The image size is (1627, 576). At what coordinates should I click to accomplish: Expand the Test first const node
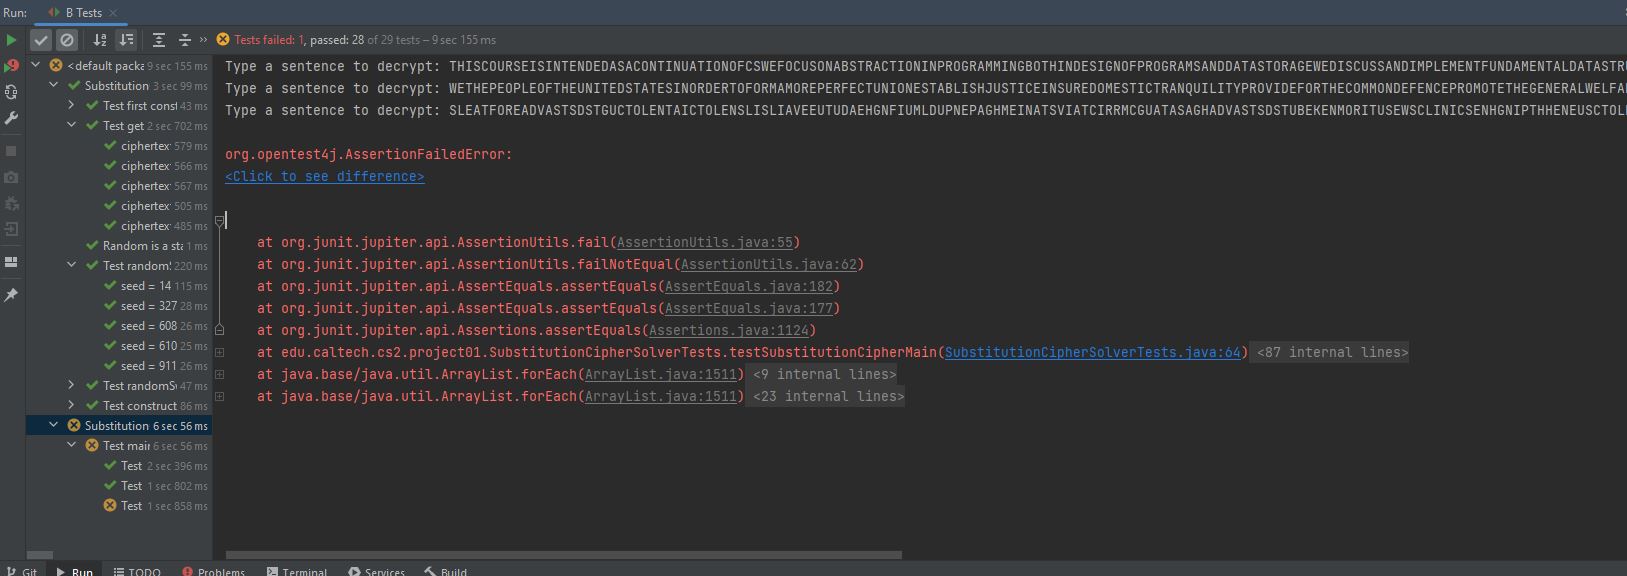tap(72, 105)
